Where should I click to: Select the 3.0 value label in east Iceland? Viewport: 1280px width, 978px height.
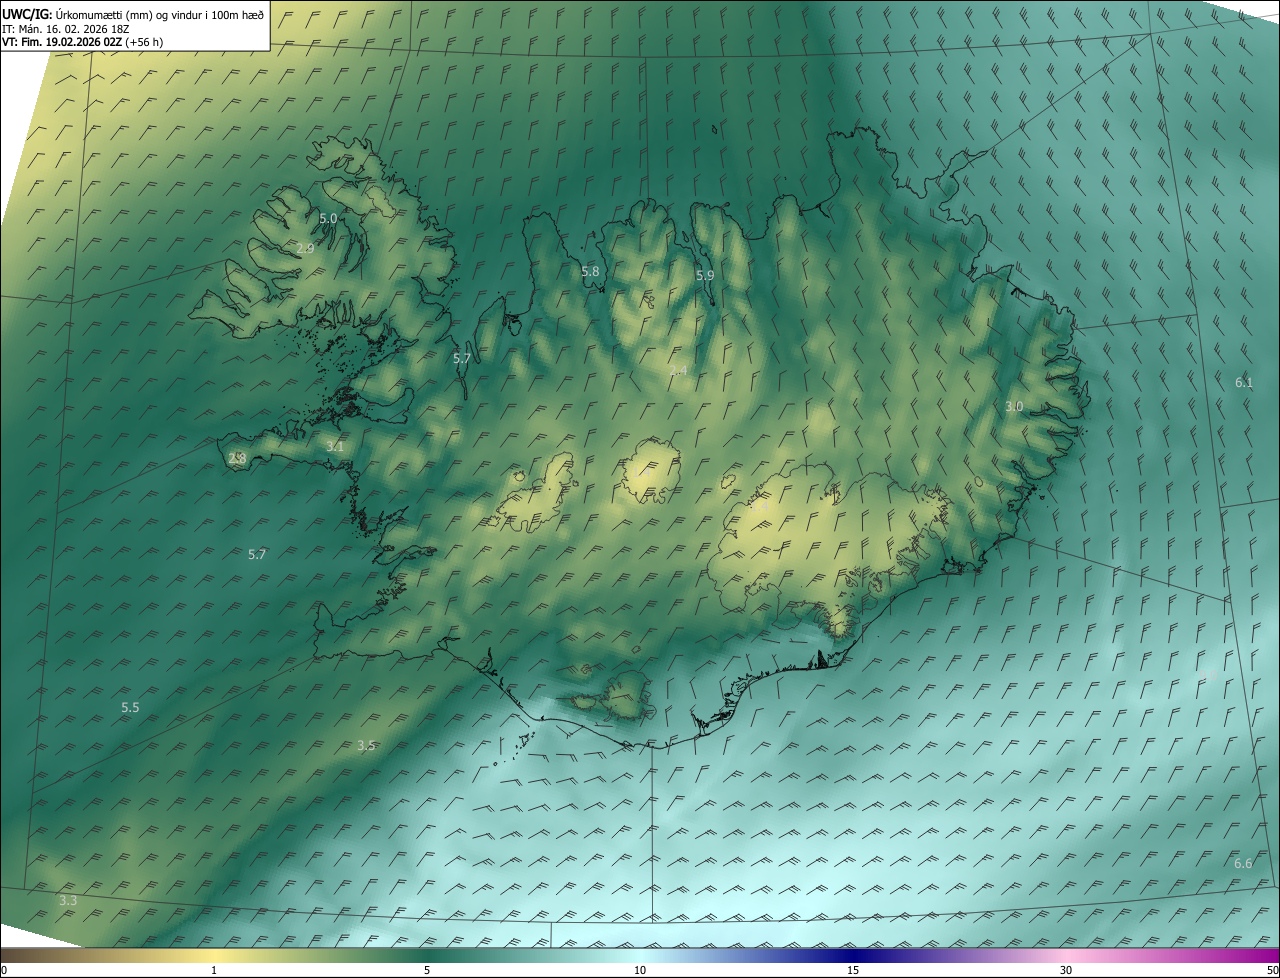point(1014,406)
